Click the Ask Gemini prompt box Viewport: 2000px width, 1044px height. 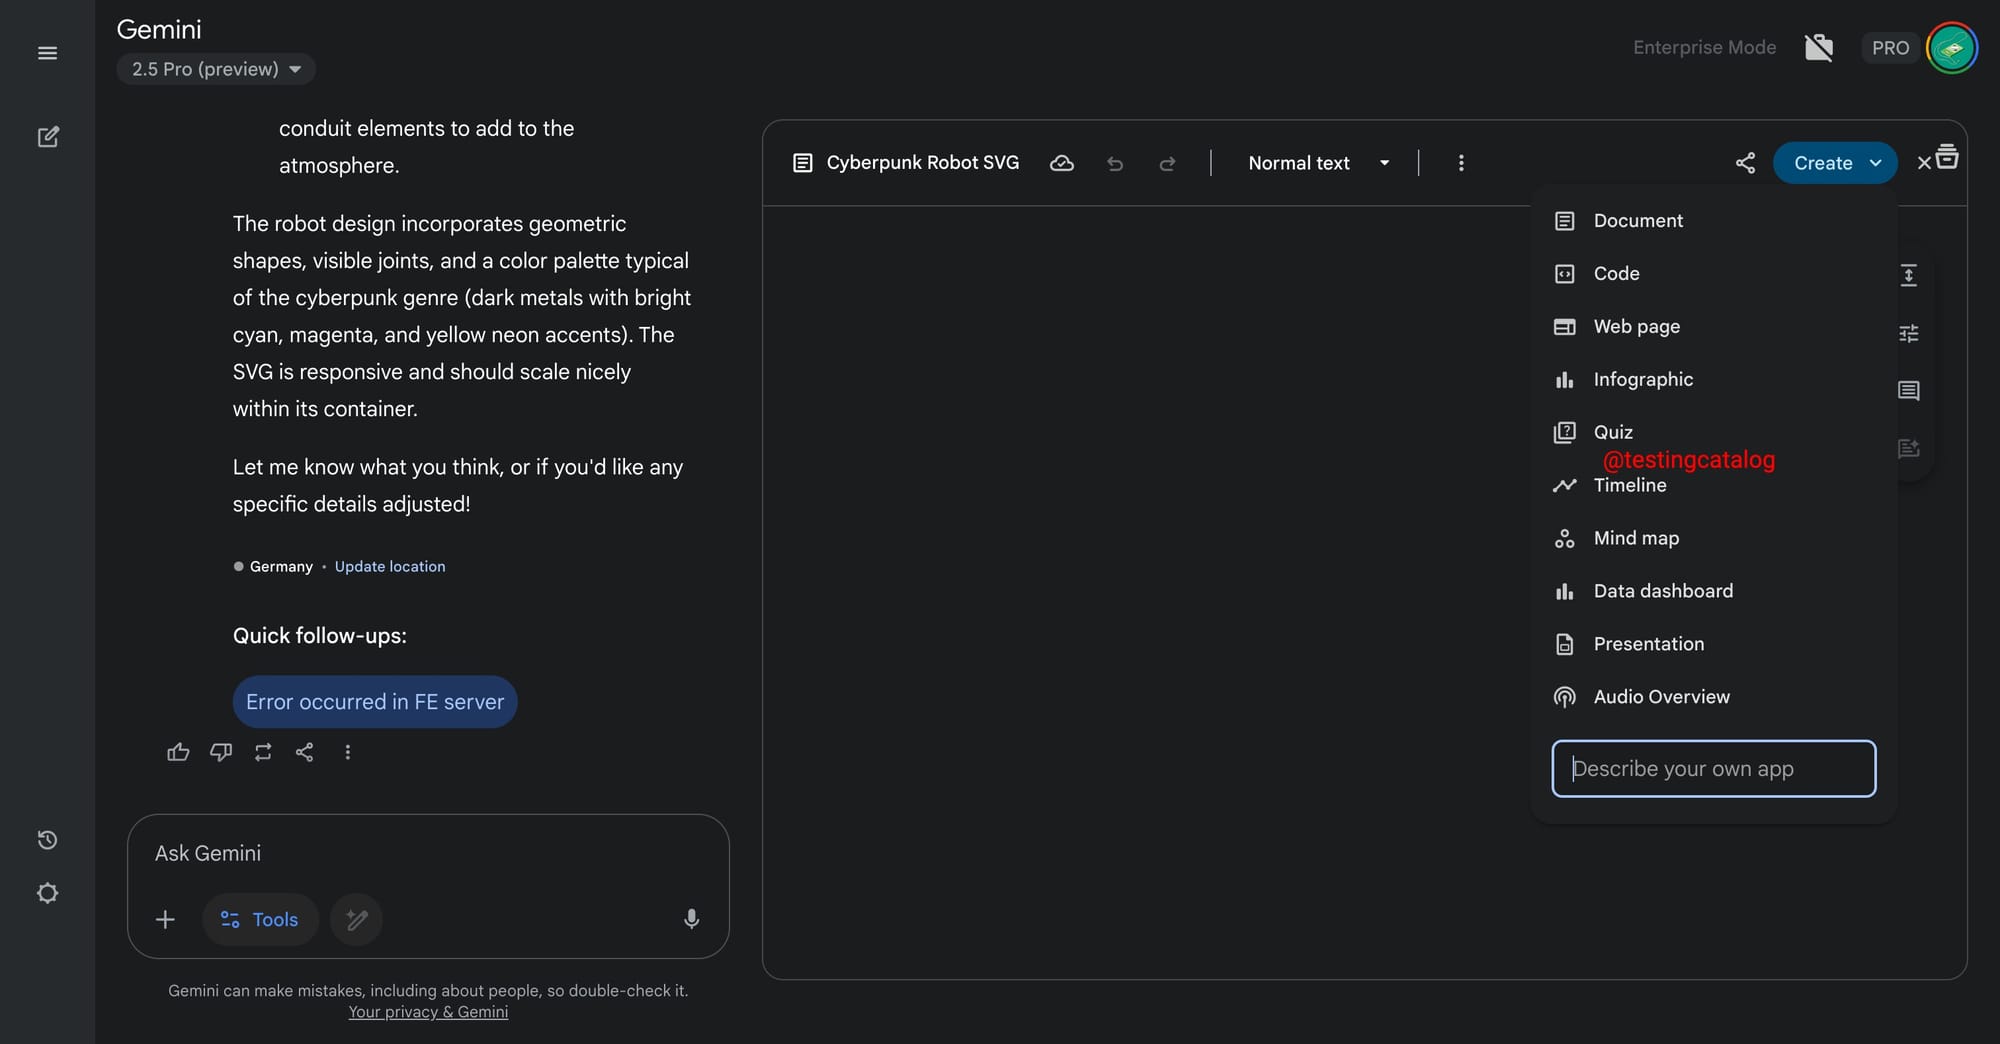428,853
